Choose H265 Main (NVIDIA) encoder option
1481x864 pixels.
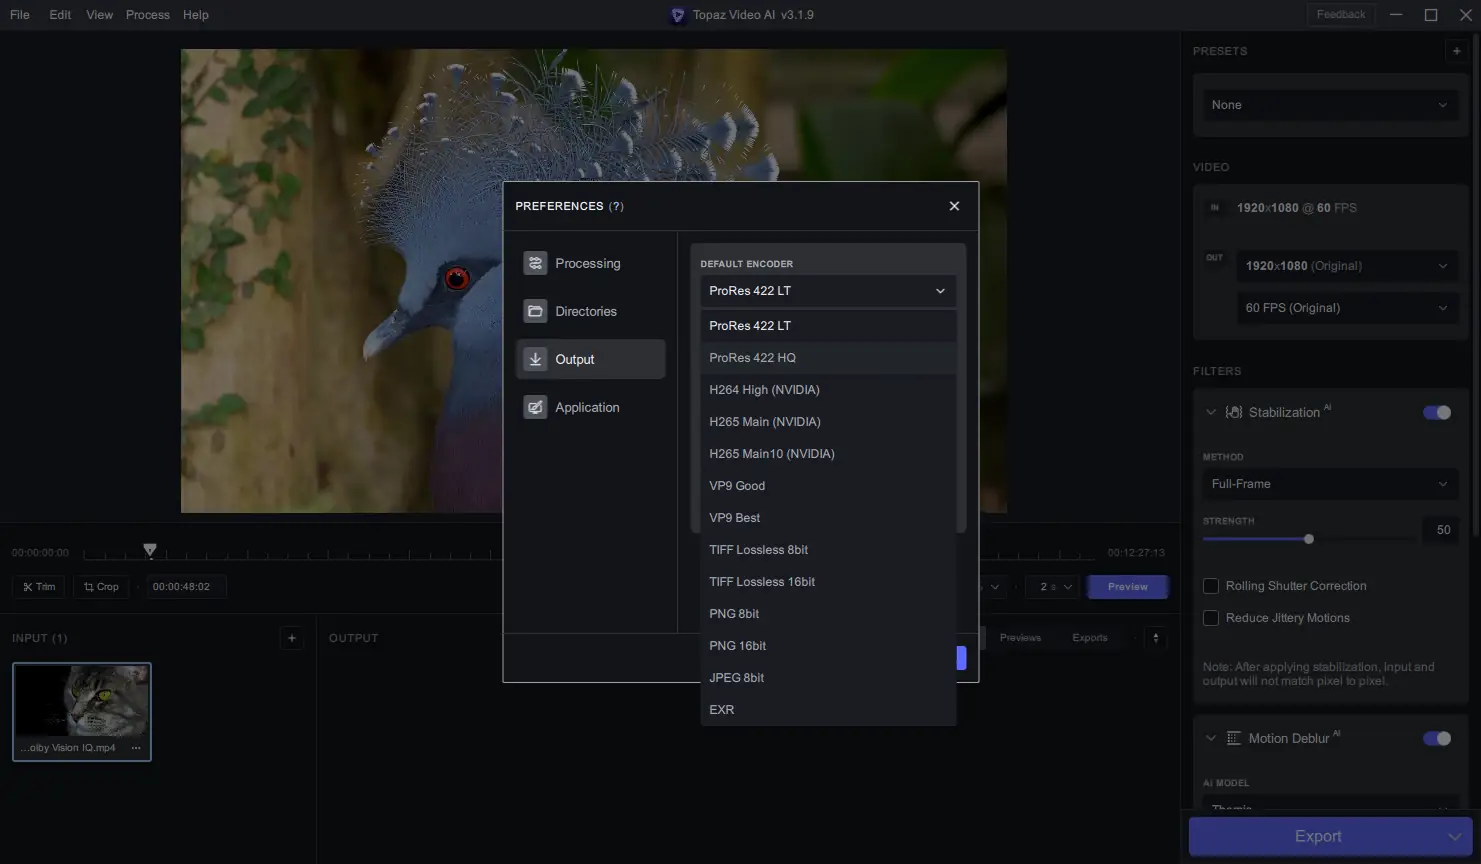coord(828,422)
